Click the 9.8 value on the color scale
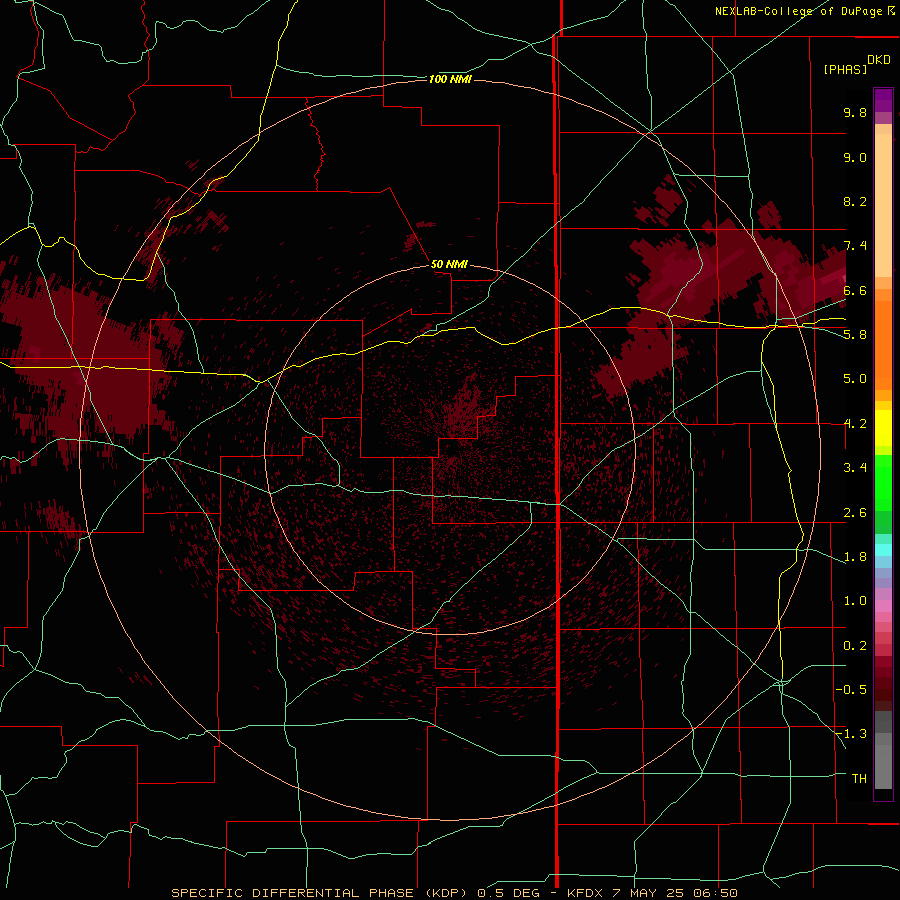This screenshot has height=900, width=900. tap(855, 112)
